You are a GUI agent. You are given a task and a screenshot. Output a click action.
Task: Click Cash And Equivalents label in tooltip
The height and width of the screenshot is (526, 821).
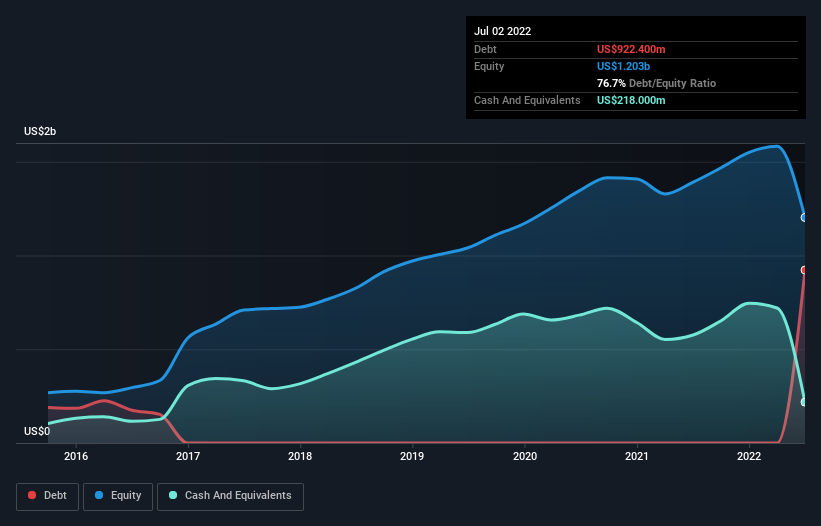(x=527, y=100)
